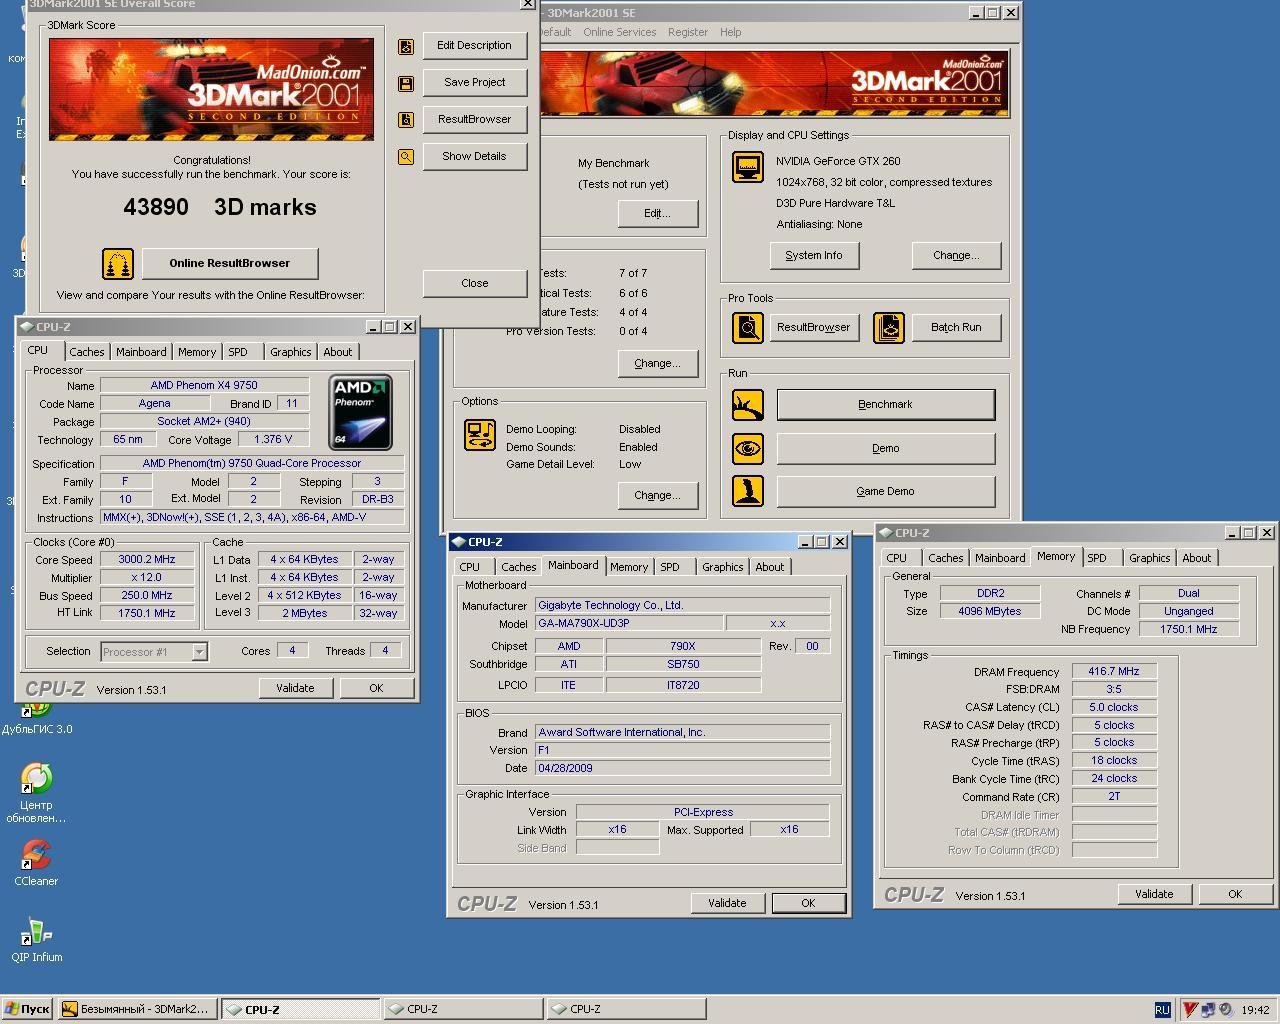This screenshot has width=1280, height=1024.
Task: Click the red Kaspersky tray icon
Action: coord(1190,1010)
